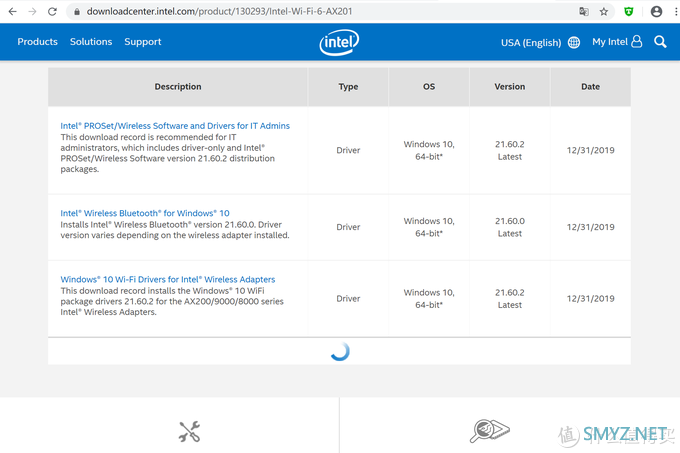
Task: Sort by the Description column header
Action: point(178,87)
